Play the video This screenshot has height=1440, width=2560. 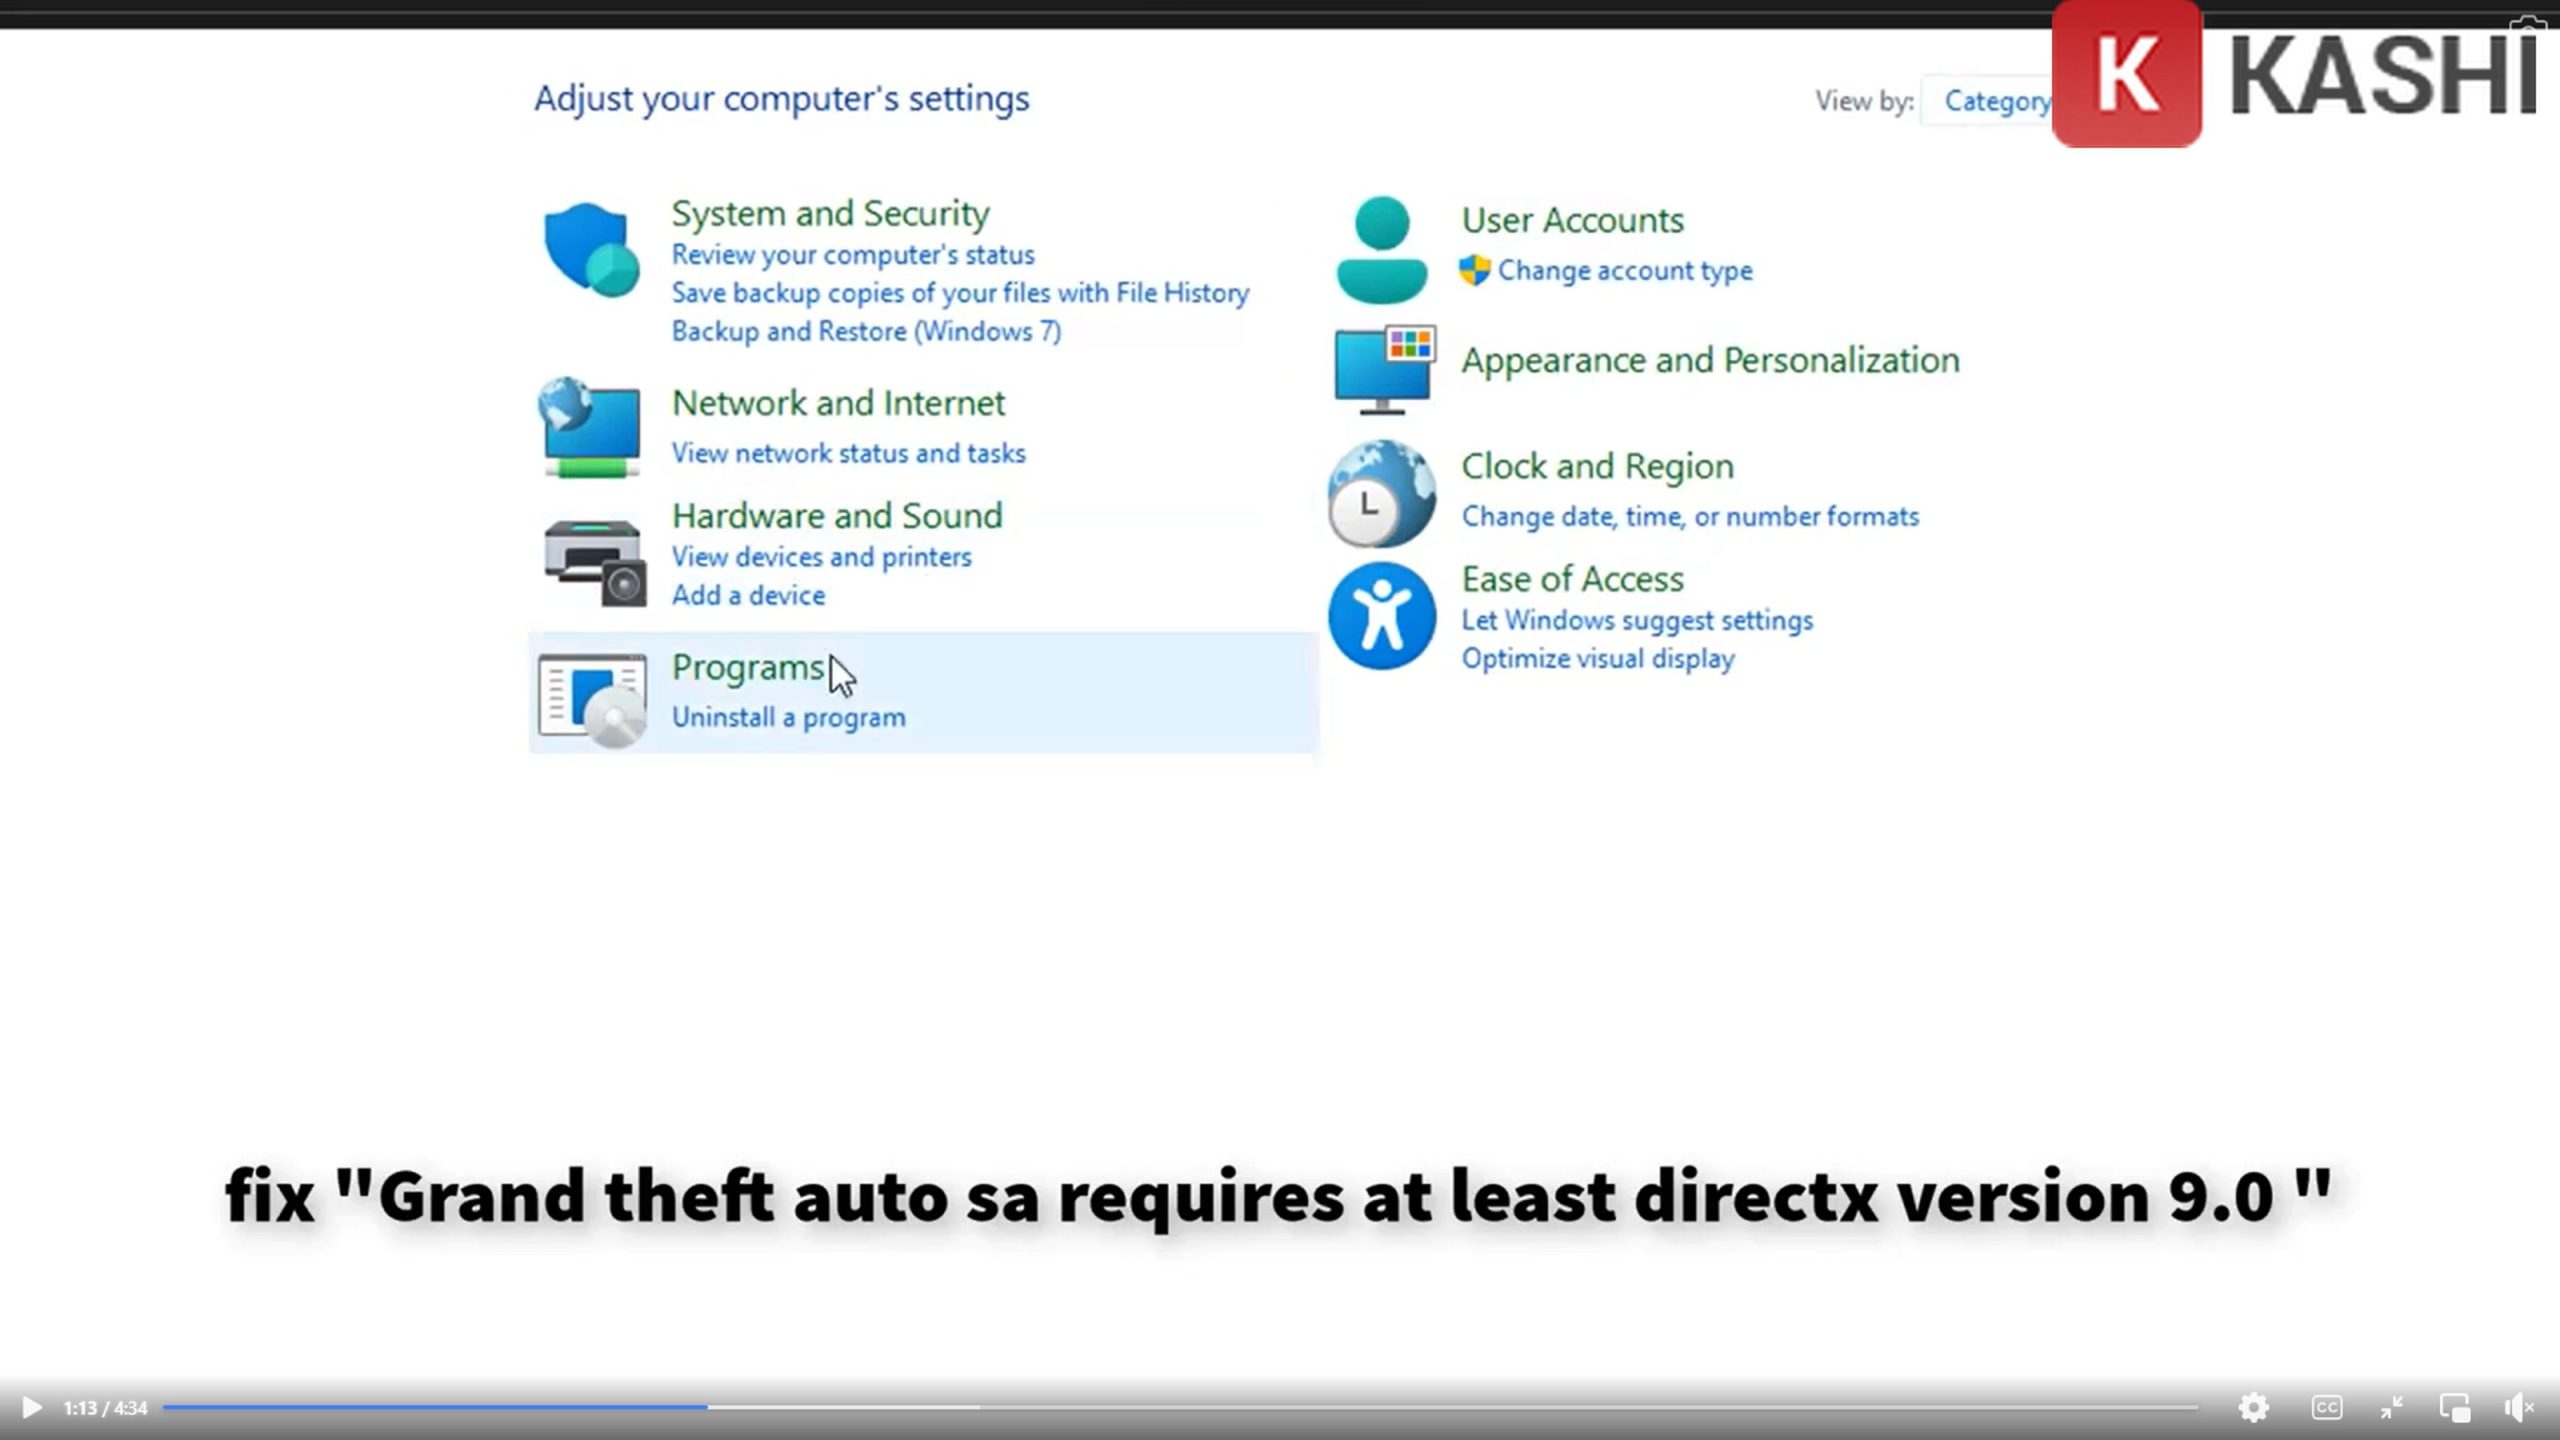click(x=31, y=1408)
